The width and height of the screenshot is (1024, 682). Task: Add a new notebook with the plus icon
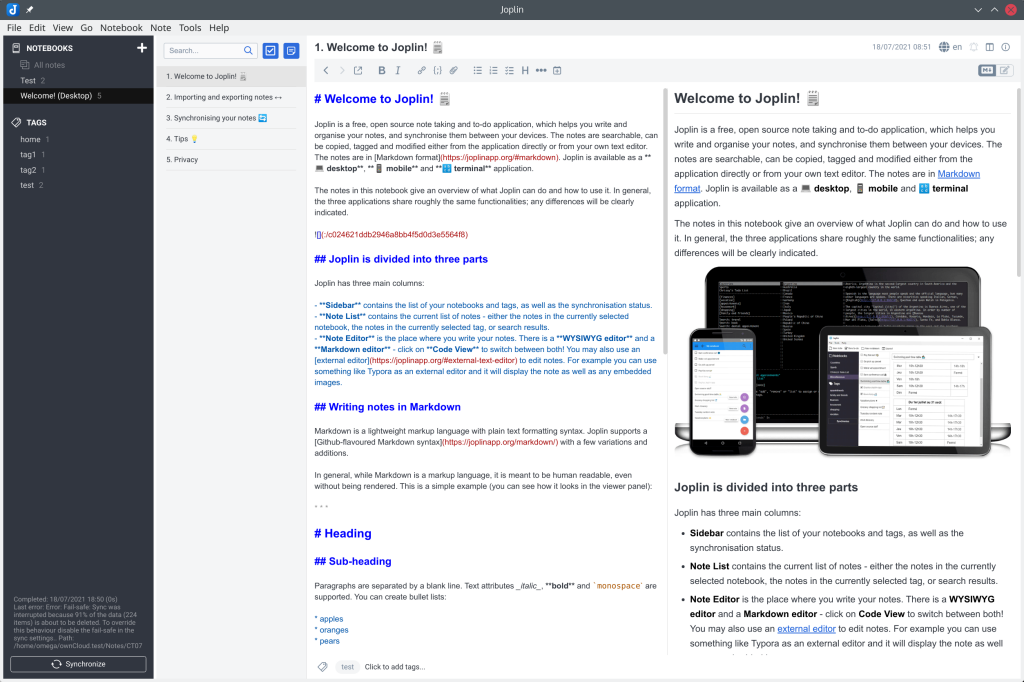click(x=142, y=48)
